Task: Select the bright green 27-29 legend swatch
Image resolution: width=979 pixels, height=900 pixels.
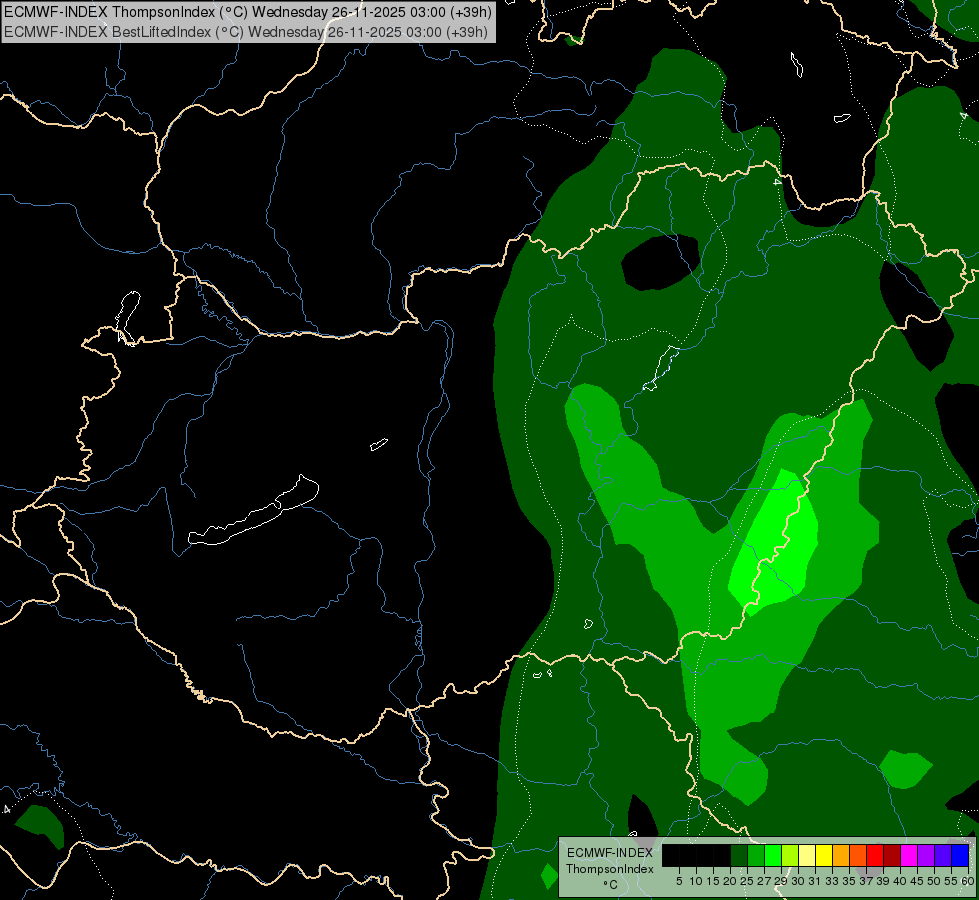Action: pyautogui.click(x=773, y=855)
